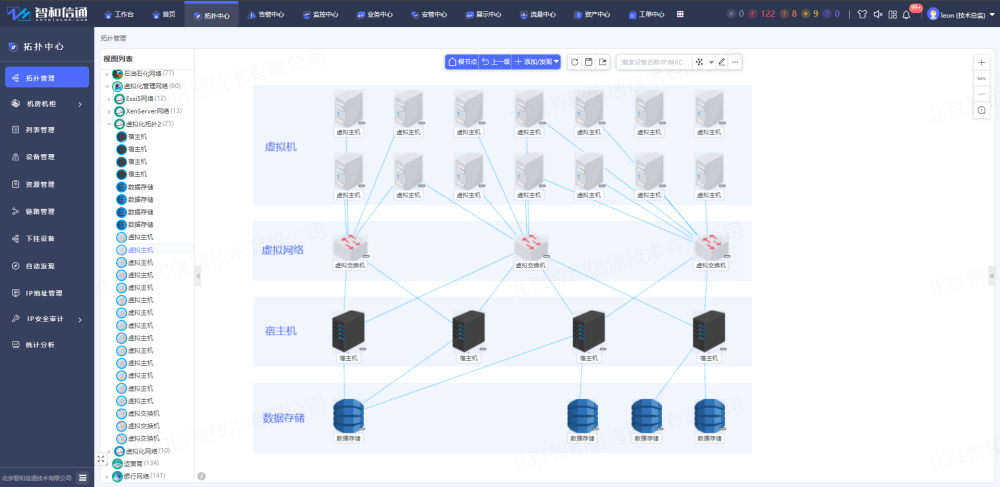Screen dimensions: 1000x487
Task: Open the all-modules grid icon
Action: [x=680, y=14]
